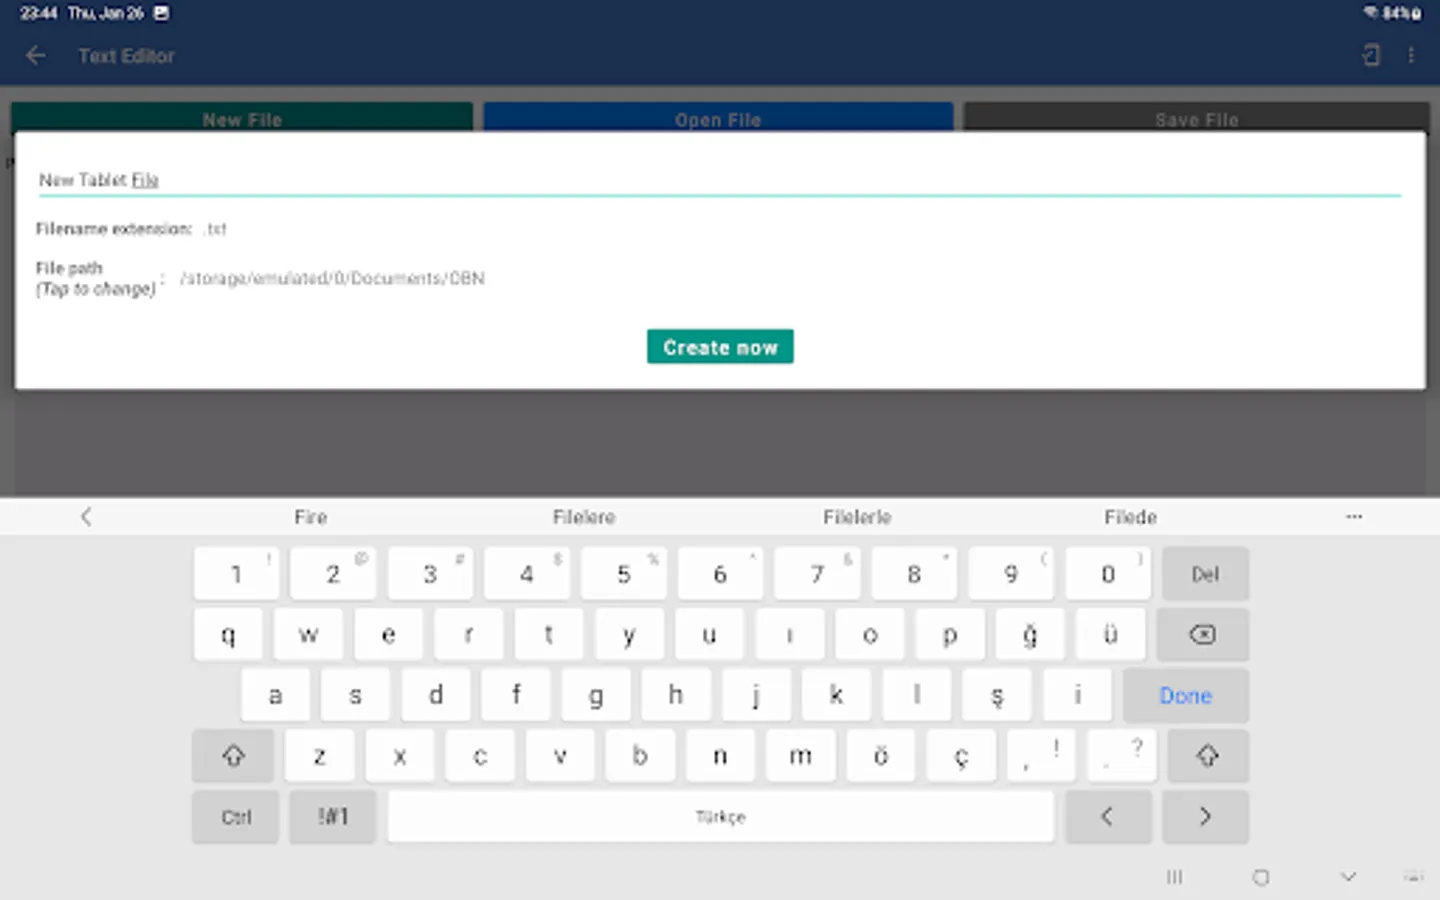
Task: Tap the file path to change it
Action: click(x=332, y=278)
